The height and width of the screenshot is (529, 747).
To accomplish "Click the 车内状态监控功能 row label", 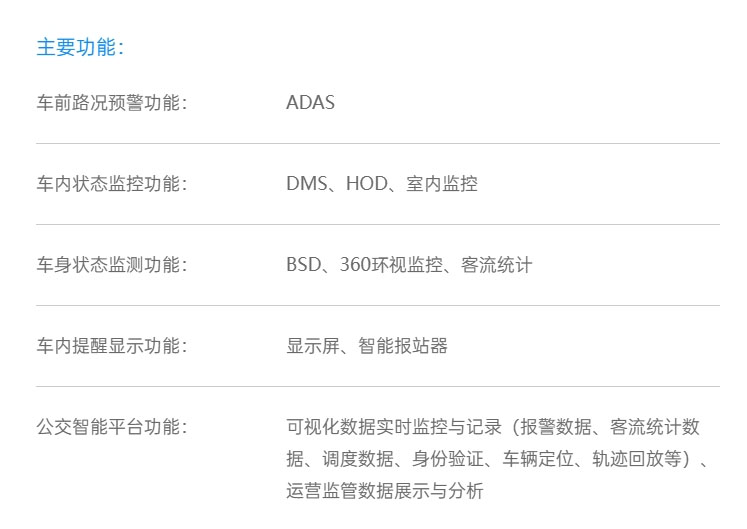I will click(111, 184).
